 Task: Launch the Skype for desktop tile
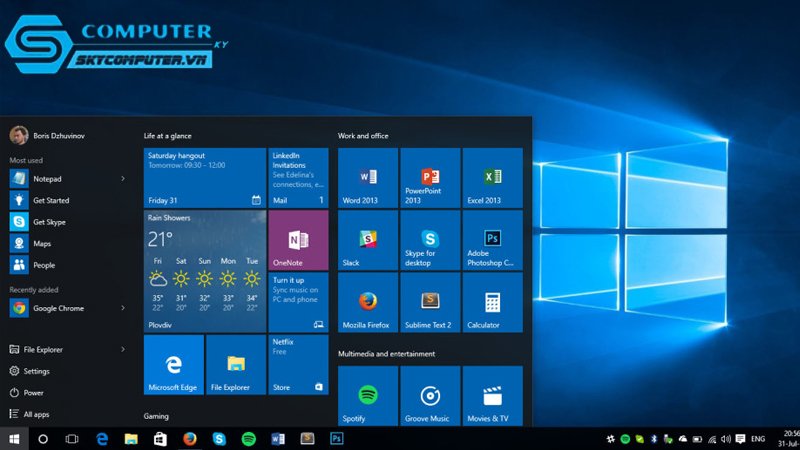coord(430,240)
